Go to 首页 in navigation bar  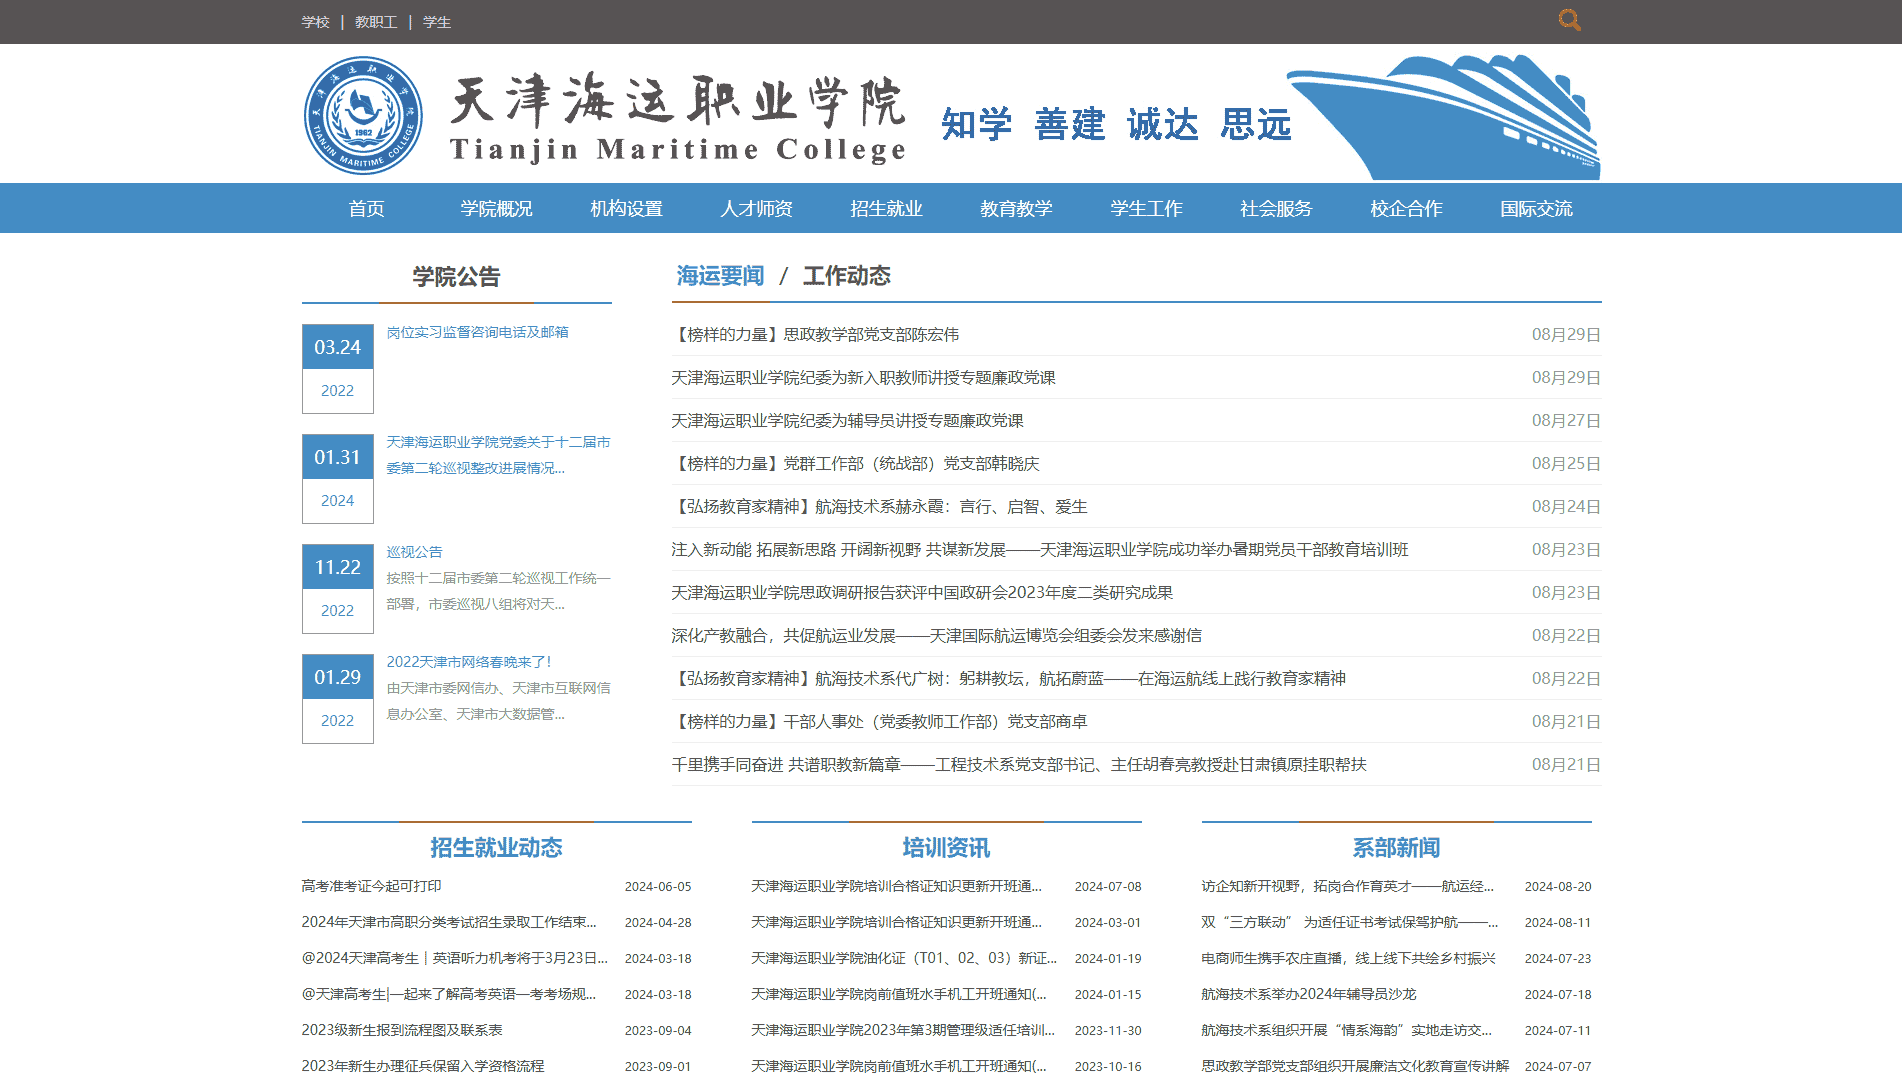367,208
